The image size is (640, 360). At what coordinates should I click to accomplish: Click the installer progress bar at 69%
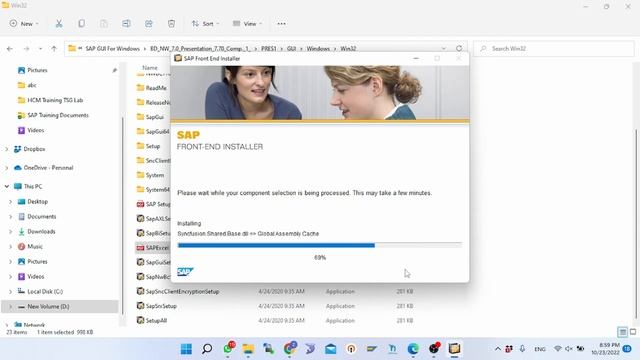[x=320, y=245]
